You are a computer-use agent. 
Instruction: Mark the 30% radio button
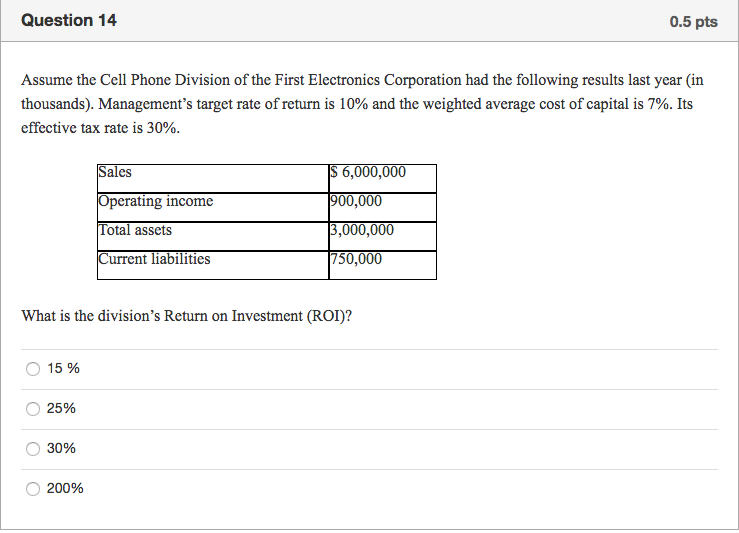pyautogui.click(x=33, y=449)
